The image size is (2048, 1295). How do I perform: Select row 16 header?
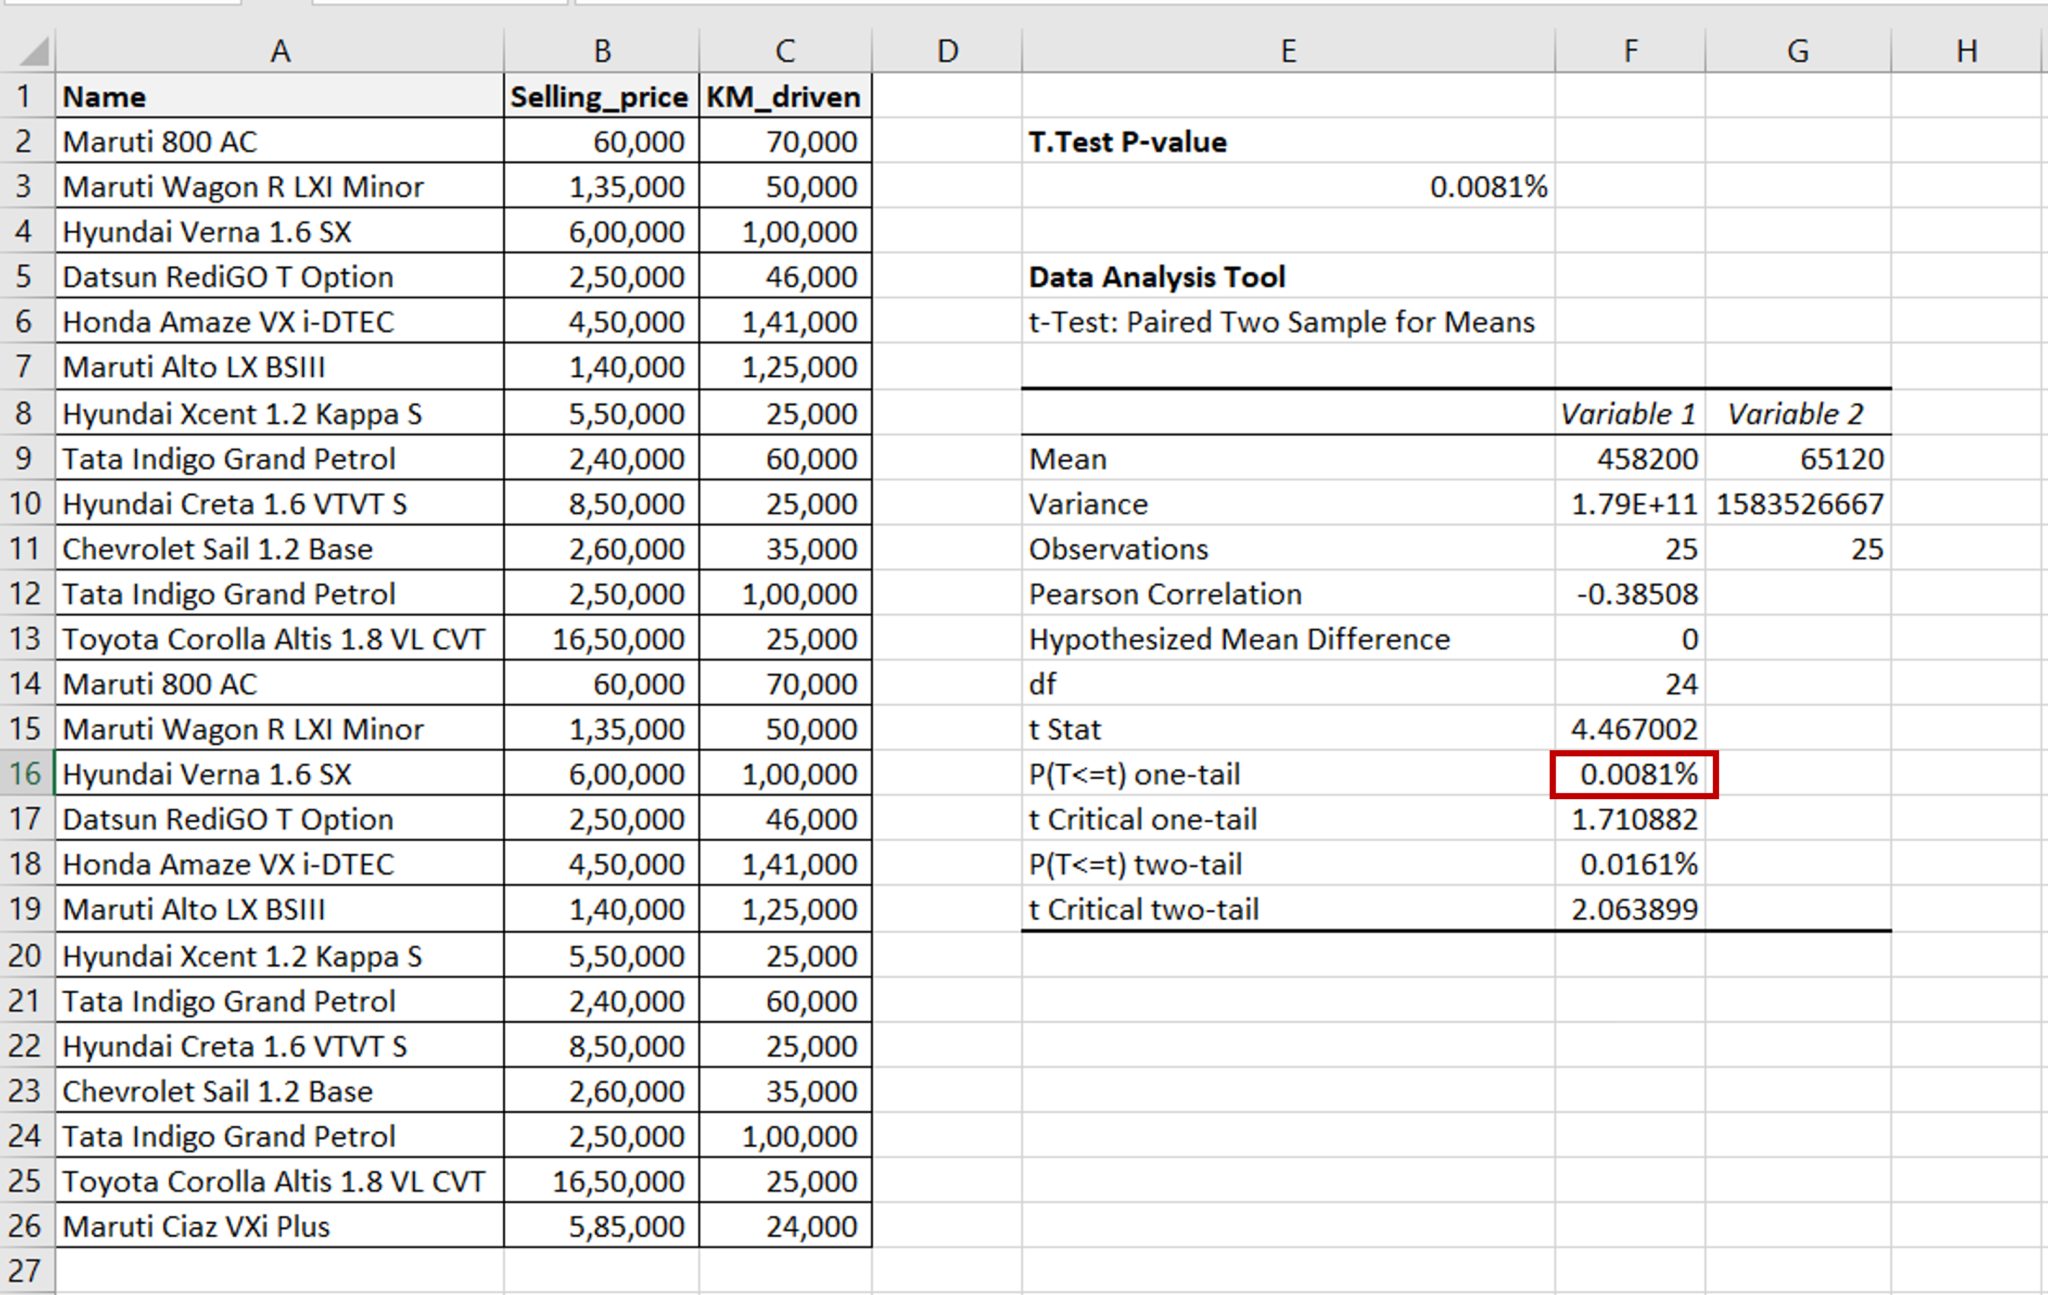27,773
